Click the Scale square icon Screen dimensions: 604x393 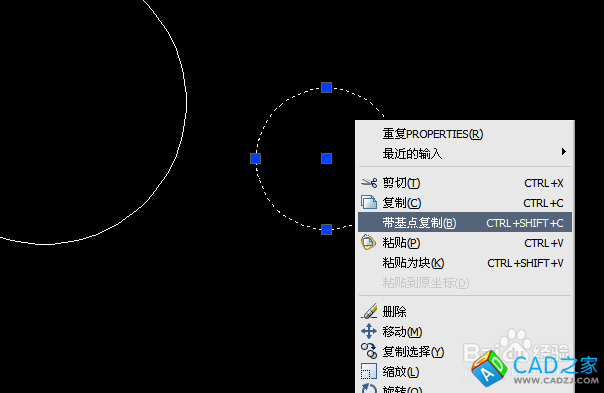[x=369, y=371]
